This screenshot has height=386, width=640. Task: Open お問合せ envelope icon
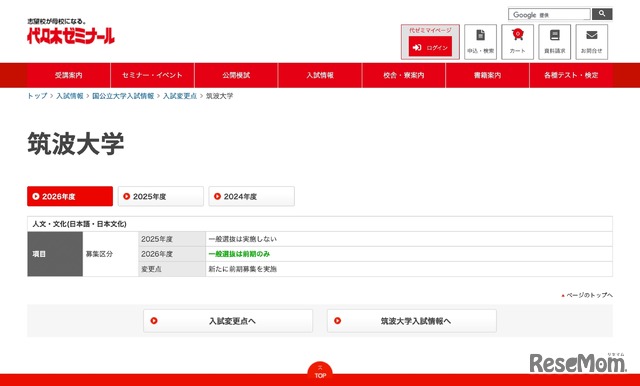coord(592,42)
